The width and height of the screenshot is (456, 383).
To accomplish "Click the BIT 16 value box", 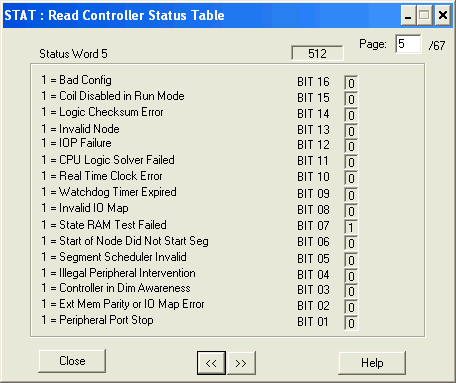I will (351, 83).
